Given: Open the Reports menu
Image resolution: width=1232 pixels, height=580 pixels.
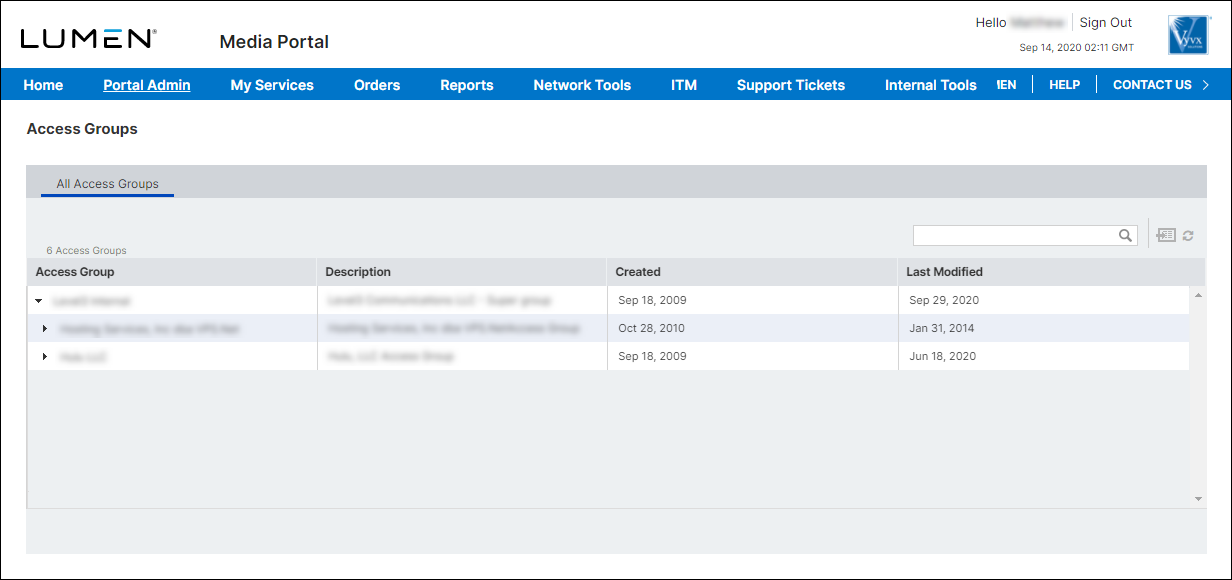Looking at the screenshot, I should coord(467,85).
